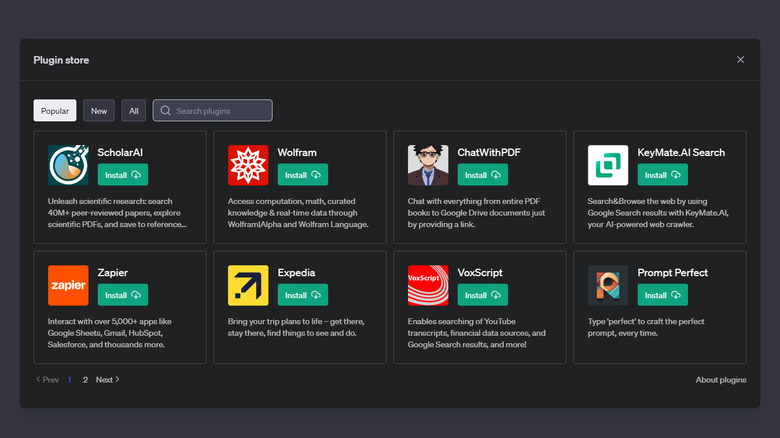Click the Expedia yellow arrow logo
Image resolution: width=780 pixels, height=438 pixels.
[248, 285]
